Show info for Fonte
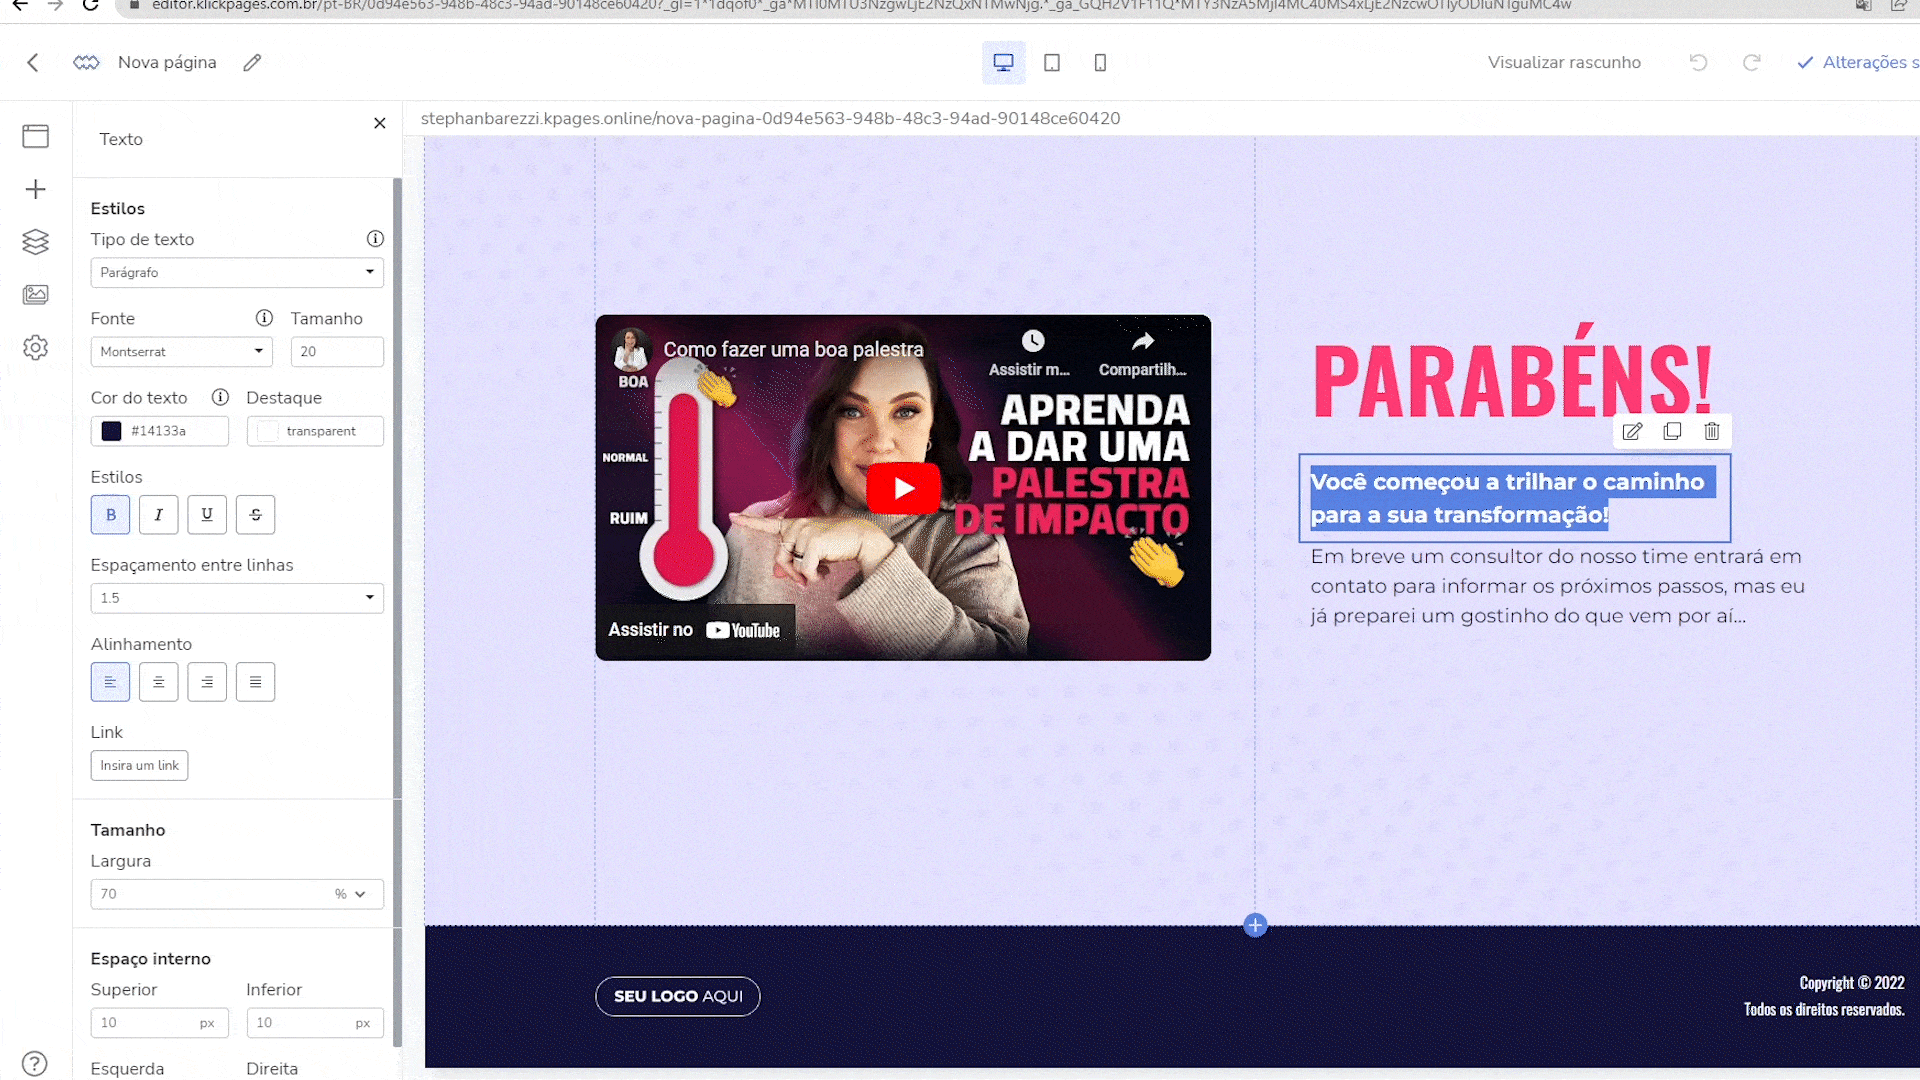This screenshot has width=1920, height=1080. (264, 317)
